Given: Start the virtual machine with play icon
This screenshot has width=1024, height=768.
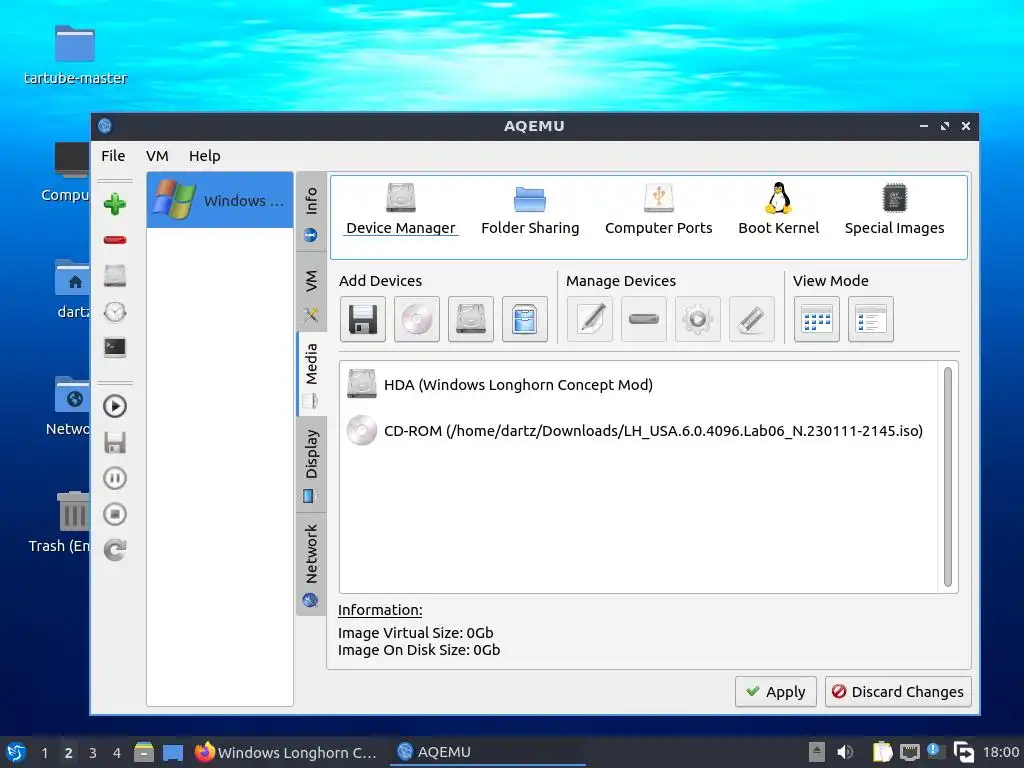Looking at the screenshot, I should tap(115, 406).
